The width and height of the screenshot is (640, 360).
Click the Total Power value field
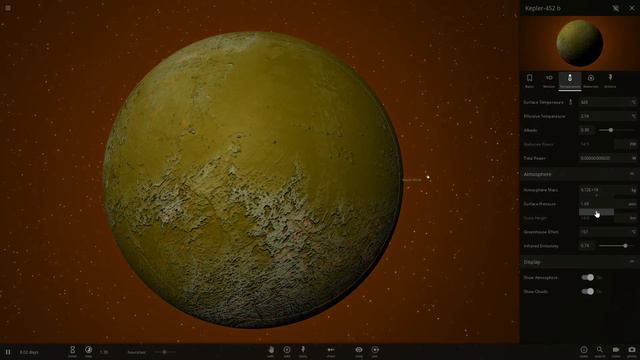pyautogui.click(x=604, y=158)
